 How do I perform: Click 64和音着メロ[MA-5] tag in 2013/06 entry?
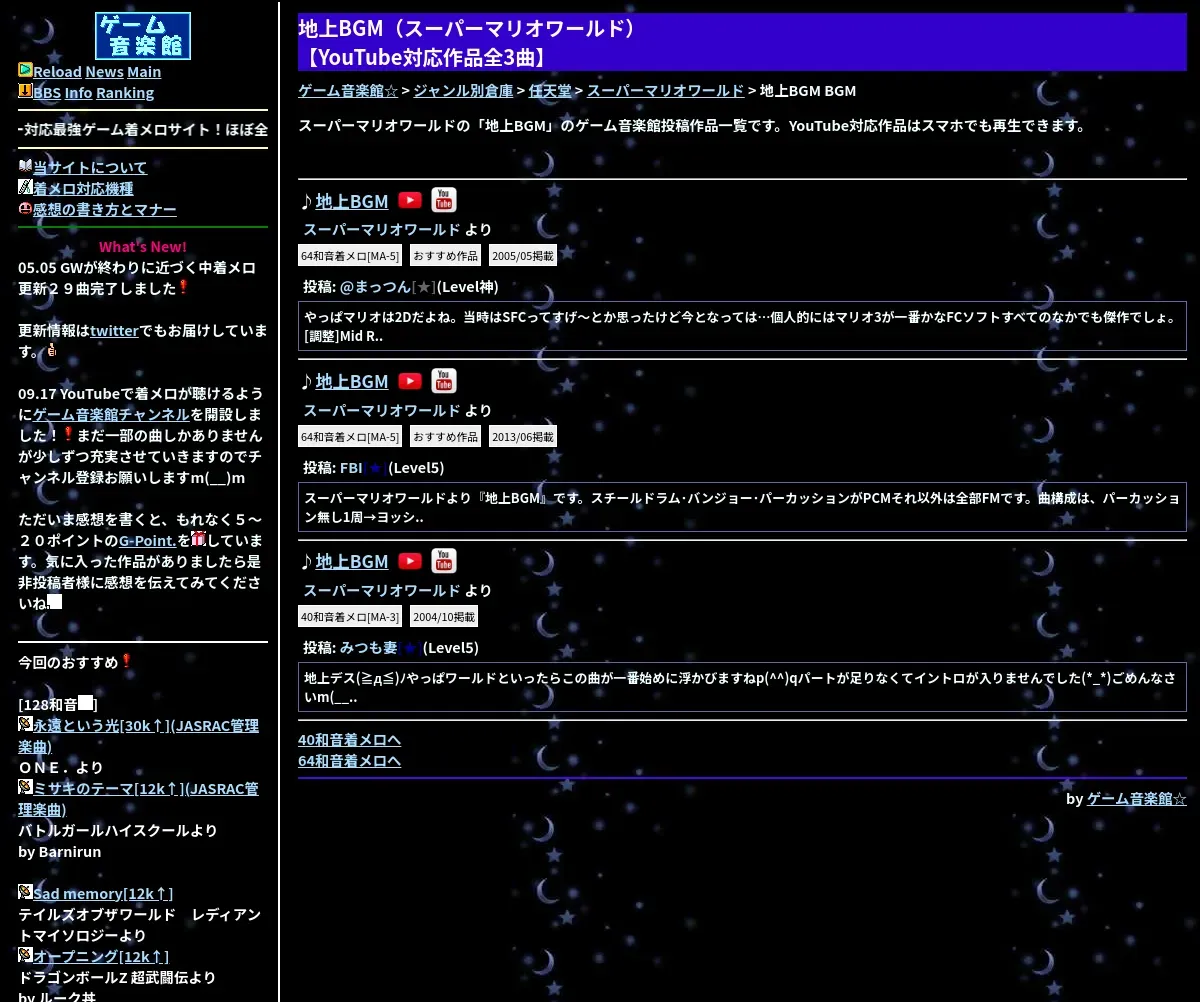tap(350, 436)
